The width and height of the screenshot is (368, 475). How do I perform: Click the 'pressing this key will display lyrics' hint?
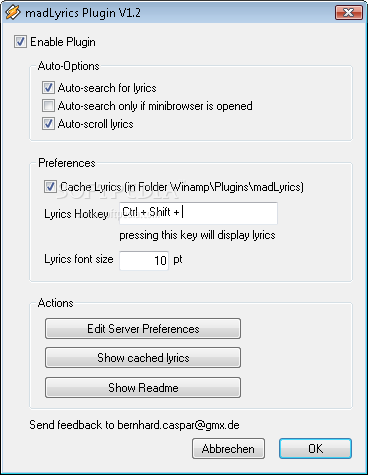coord(197,235)
